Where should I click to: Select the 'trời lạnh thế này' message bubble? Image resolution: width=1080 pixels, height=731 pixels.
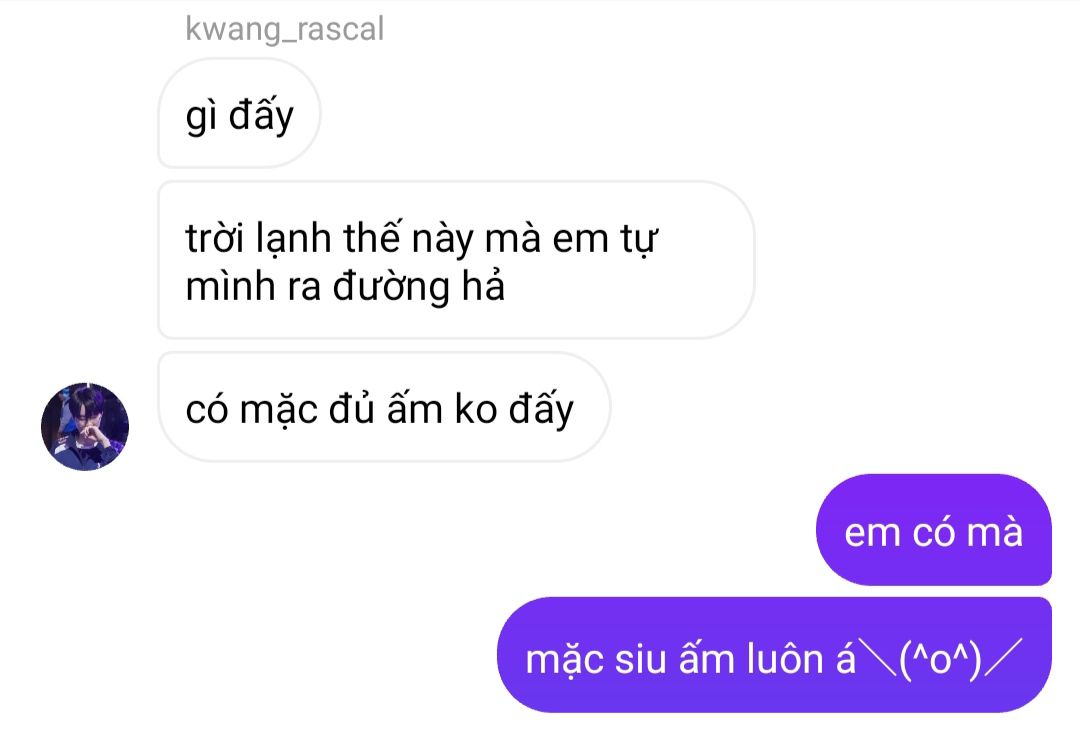pyautogui.click(x=456, y=260)
